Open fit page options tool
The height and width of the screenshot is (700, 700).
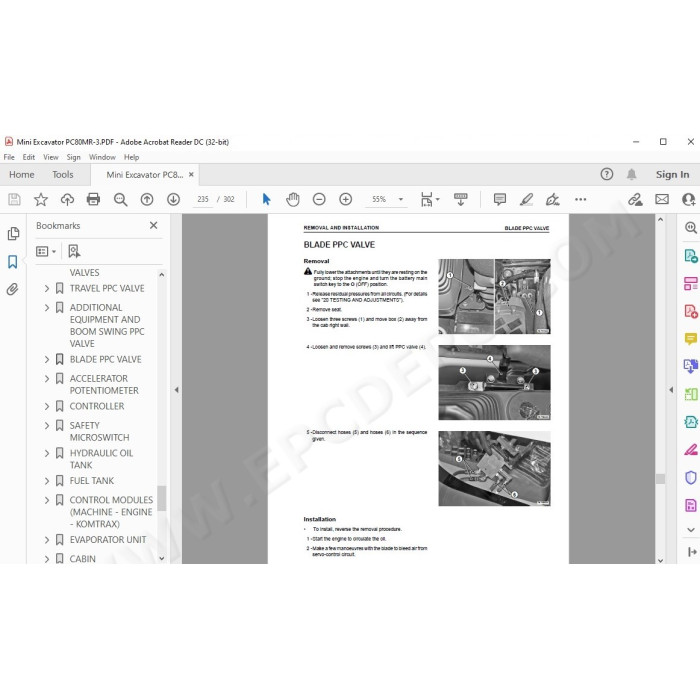(429, 199)
